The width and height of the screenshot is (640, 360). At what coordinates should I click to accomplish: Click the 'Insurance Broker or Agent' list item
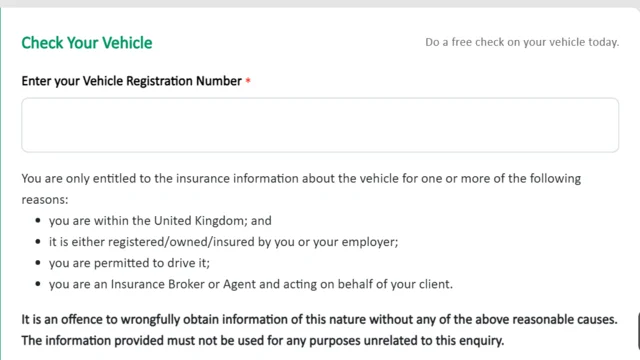pos(251,284)
